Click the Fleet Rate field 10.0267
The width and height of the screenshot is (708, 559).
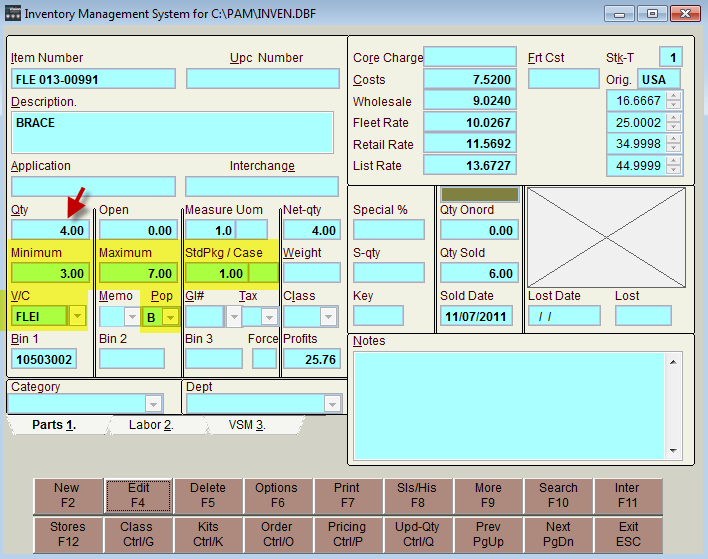click(470, 122)
